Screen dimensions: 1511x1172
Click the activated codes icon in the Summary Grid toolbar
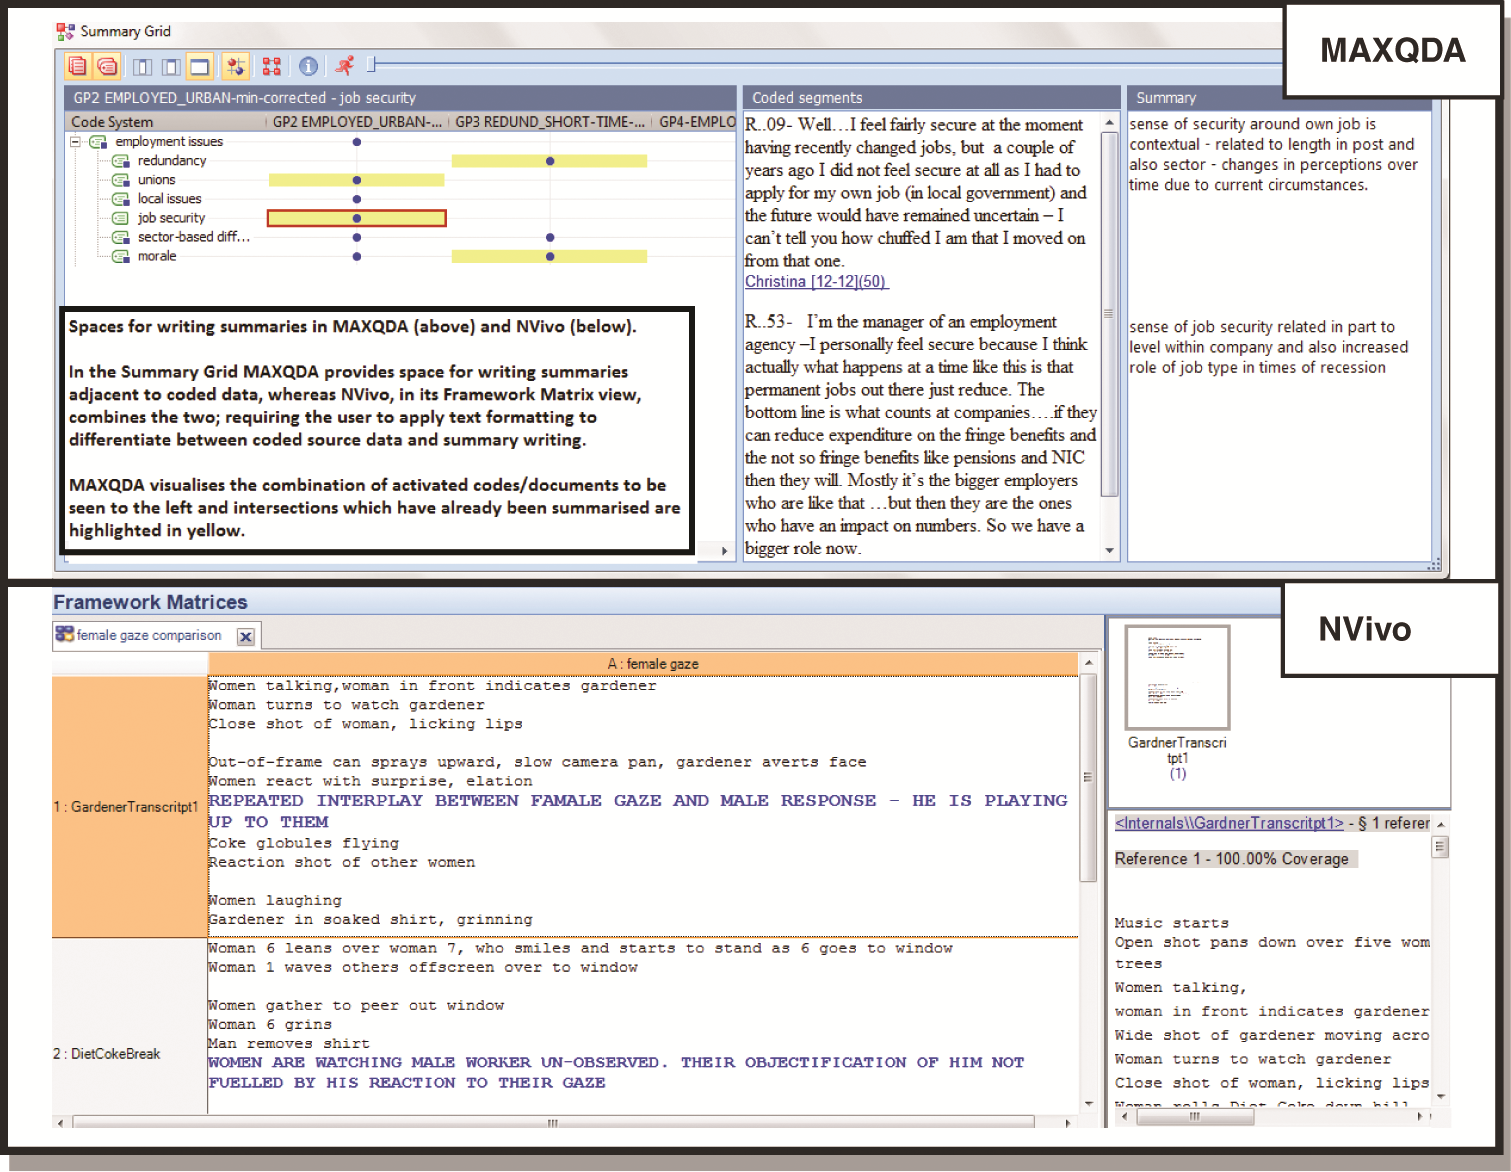(107, 67)
